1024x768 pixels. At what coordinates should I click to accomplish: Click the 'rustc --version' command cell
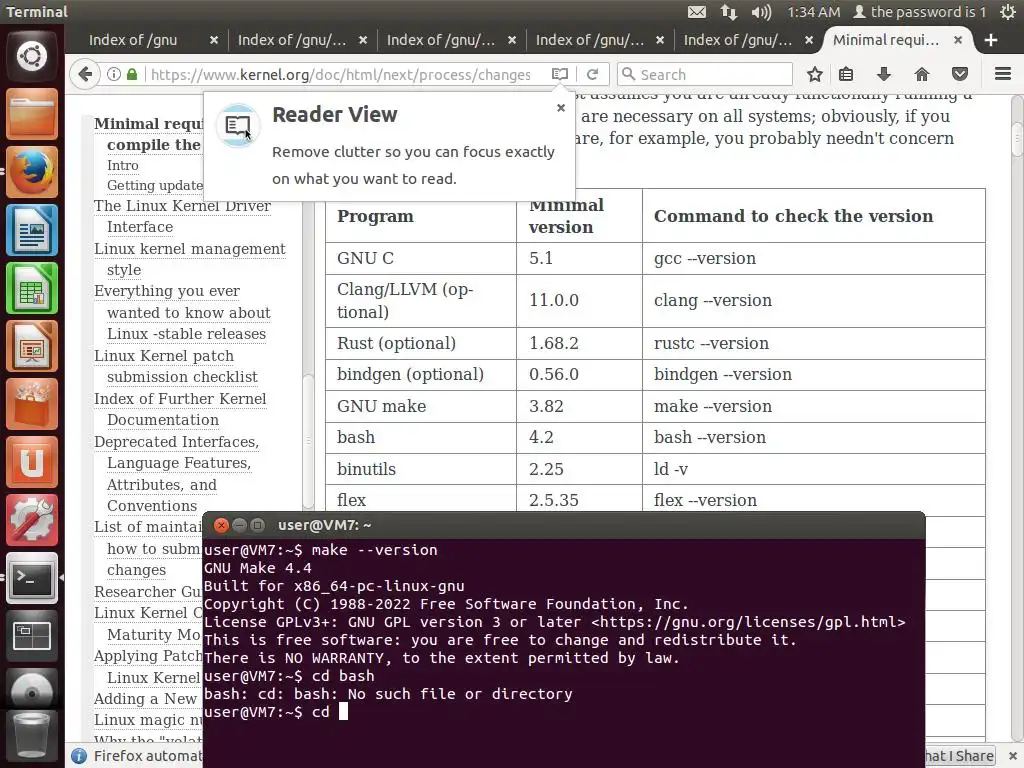click(x=814, y=344)
